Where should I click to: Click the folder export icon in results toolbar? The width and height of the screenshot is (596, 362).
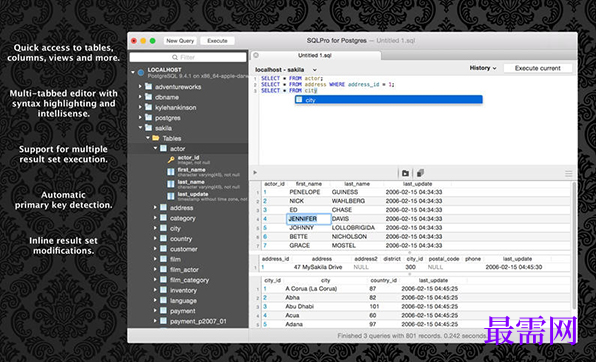pyautogui.click(x=405, y=173)
